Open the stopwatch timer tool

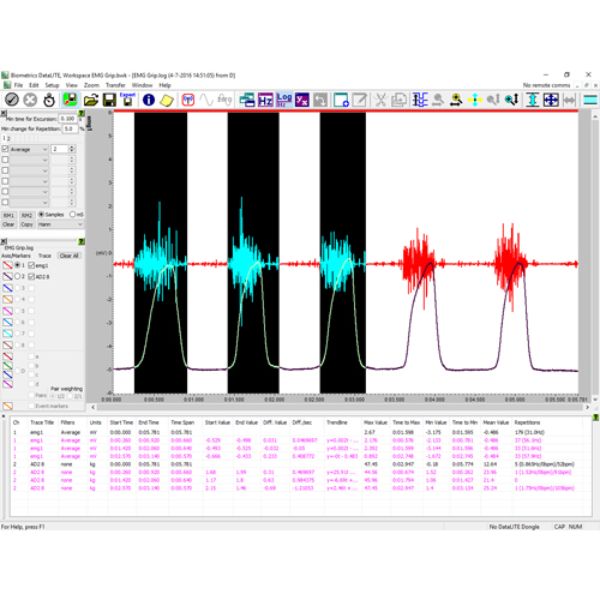[x=49, y=100]
